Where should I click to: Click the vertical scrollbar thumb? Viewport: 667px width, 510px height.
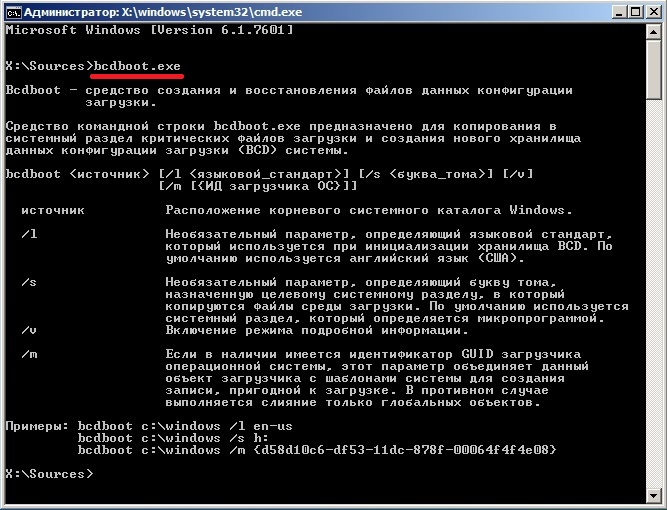[x=653, y=69]
